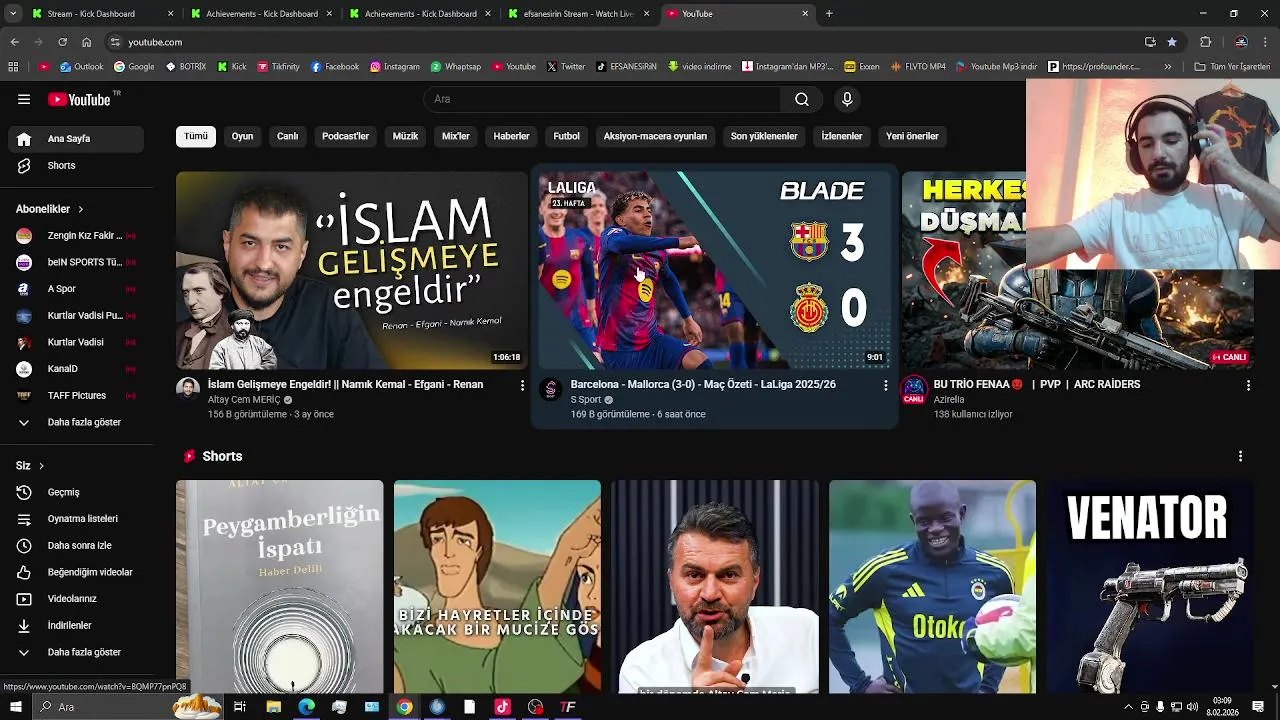Open TAFF Pictures subscription channel
This screenshot has width=1280, height=720.
pyautogui.click(x=76, y=395)
